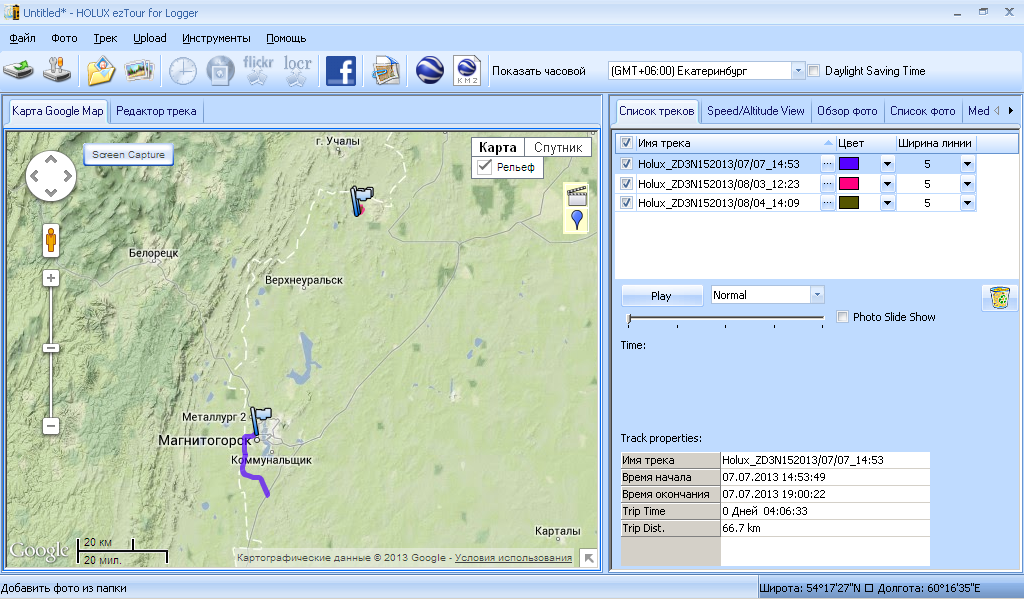Open the Фото menu
1024x600 pixels.
[64, 38]
